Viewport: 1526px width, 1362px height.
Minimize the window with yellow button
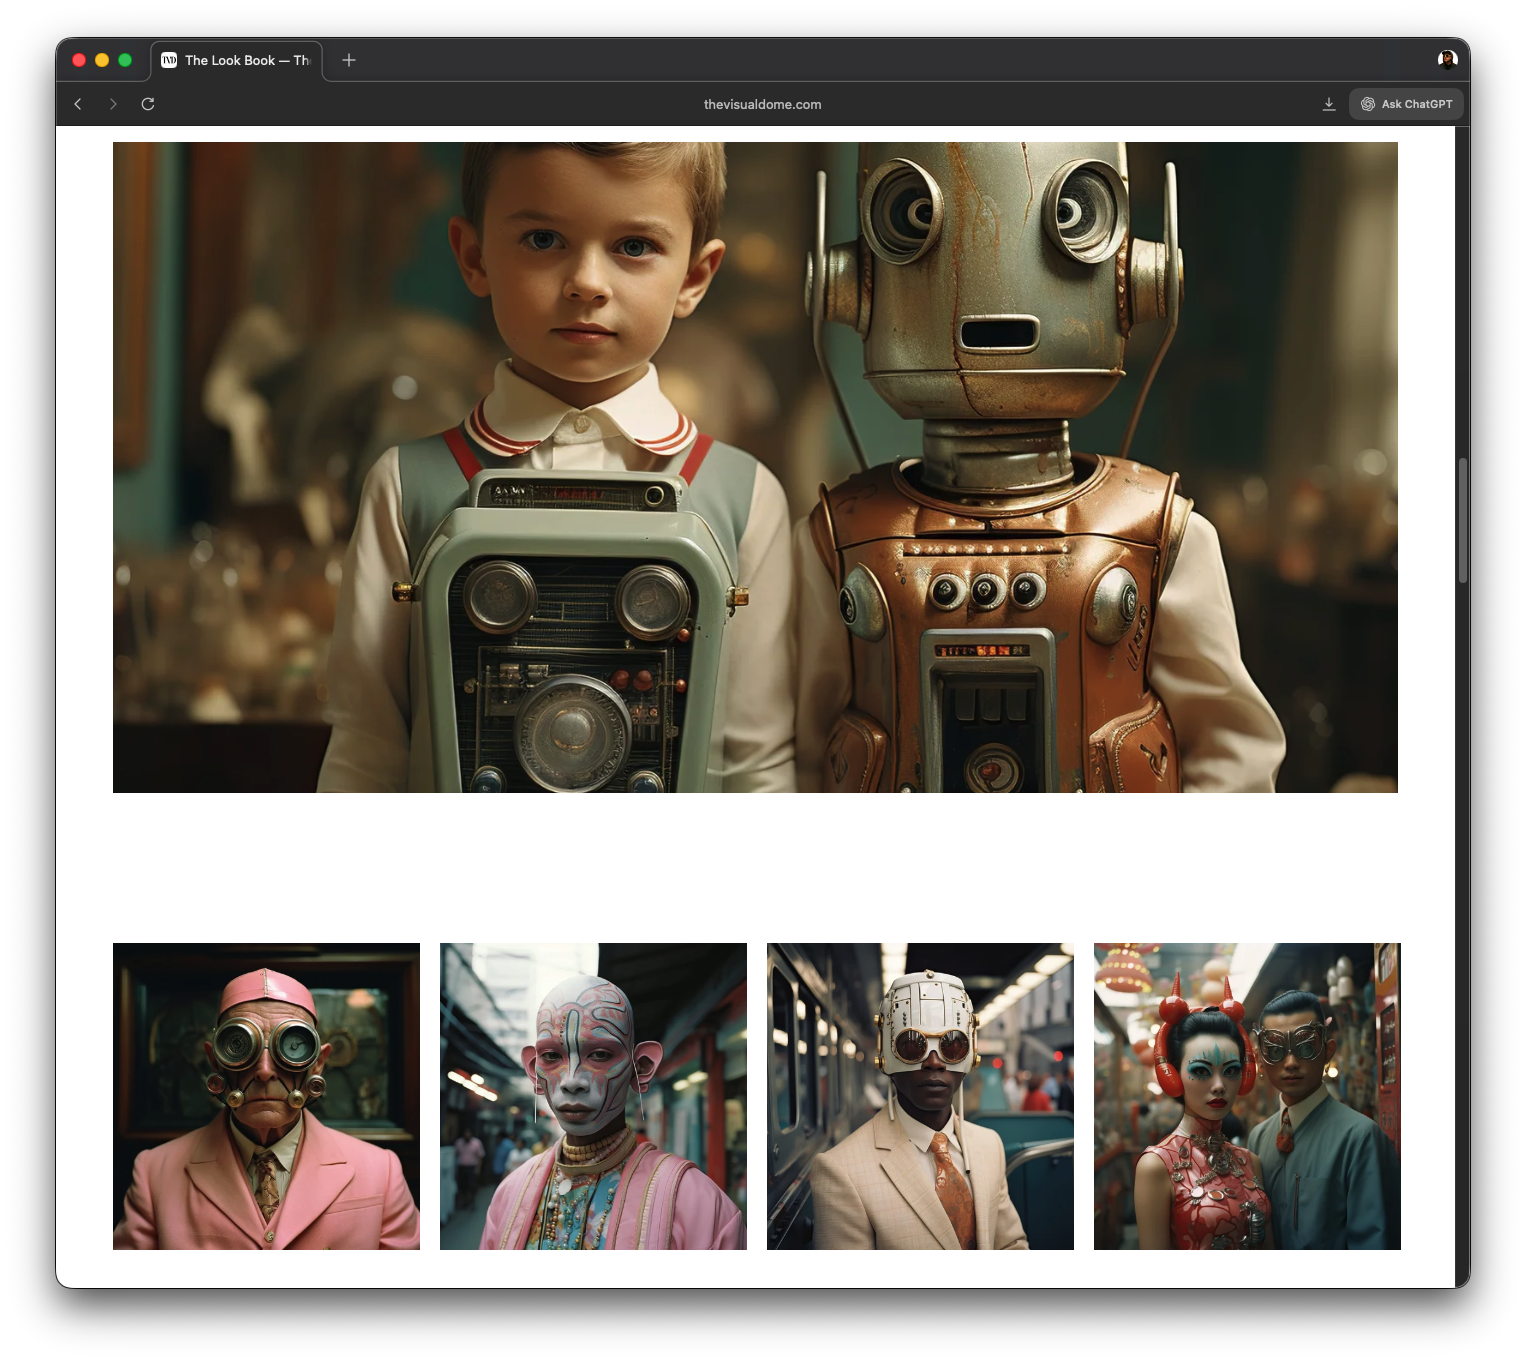pos(102,60)
